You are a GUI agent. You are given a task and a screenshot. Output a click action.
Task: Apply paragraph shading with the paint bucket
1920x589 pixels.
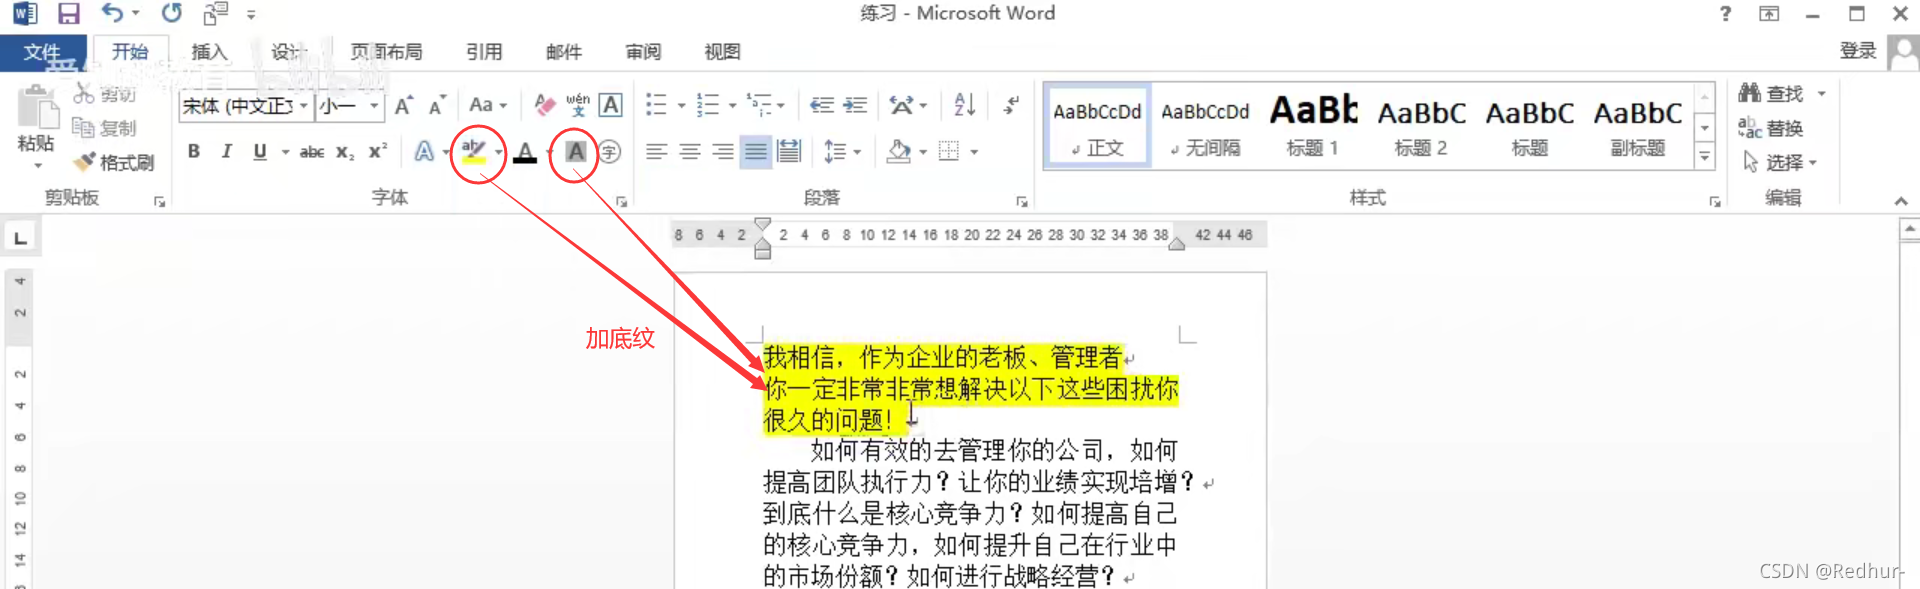(x=899, y=152)
